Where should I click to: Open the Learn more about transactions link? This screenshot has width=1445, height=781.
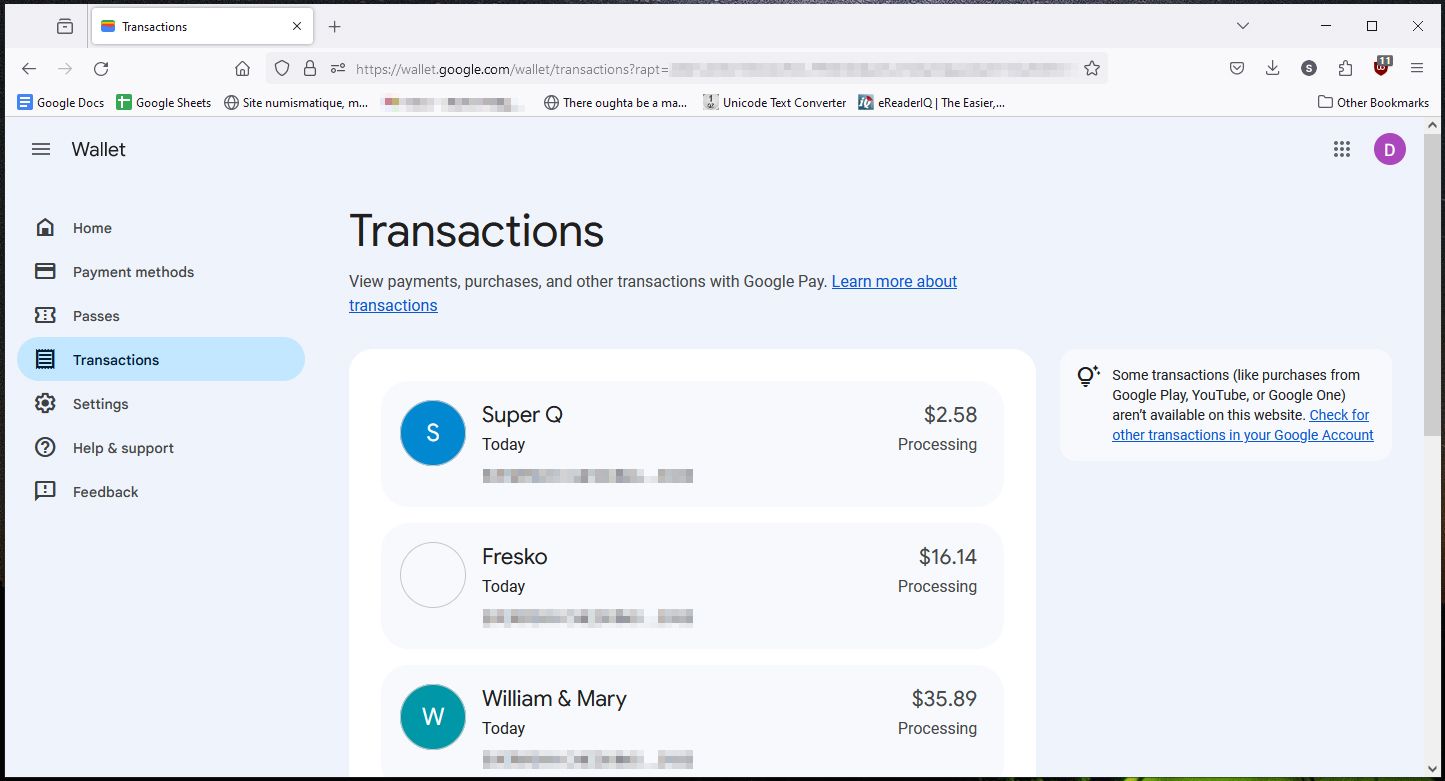coord(893,282)
